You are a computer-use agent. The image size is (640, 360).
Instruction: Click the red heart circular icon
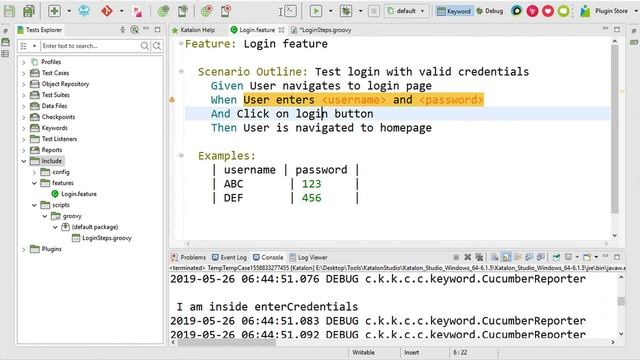[548, 11]
